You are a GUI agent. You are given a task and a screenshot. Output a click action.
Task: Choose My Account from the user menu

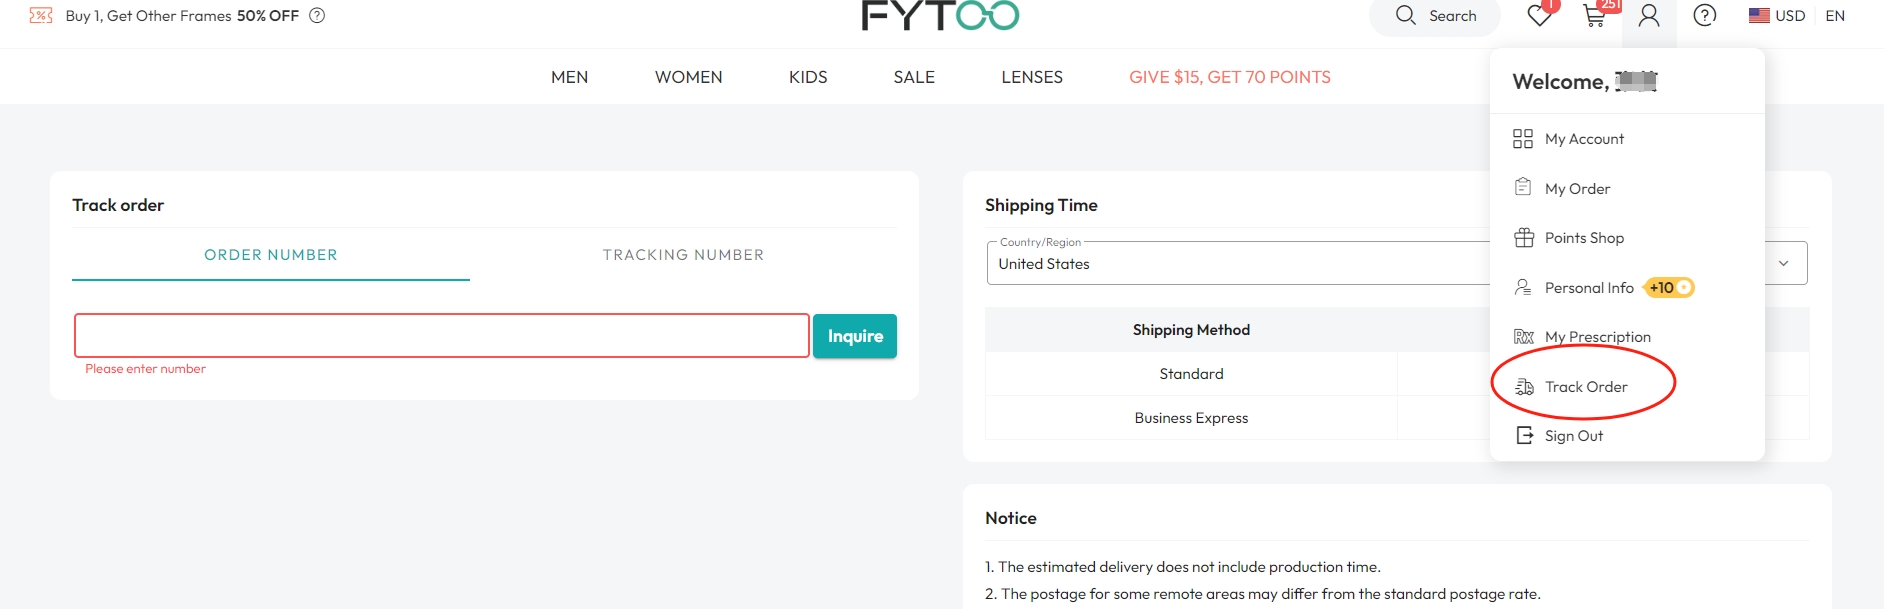1584,139
